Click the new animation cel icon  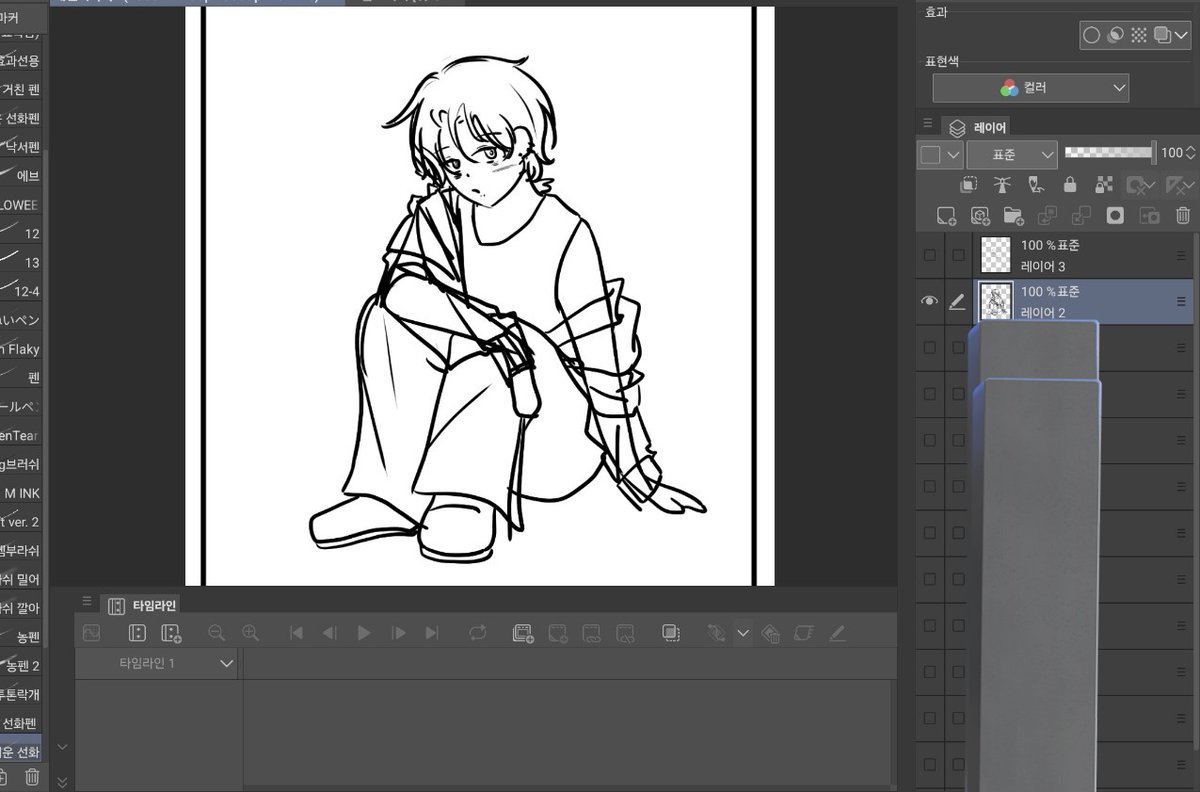pyautogui.click(x=558, y=633)
